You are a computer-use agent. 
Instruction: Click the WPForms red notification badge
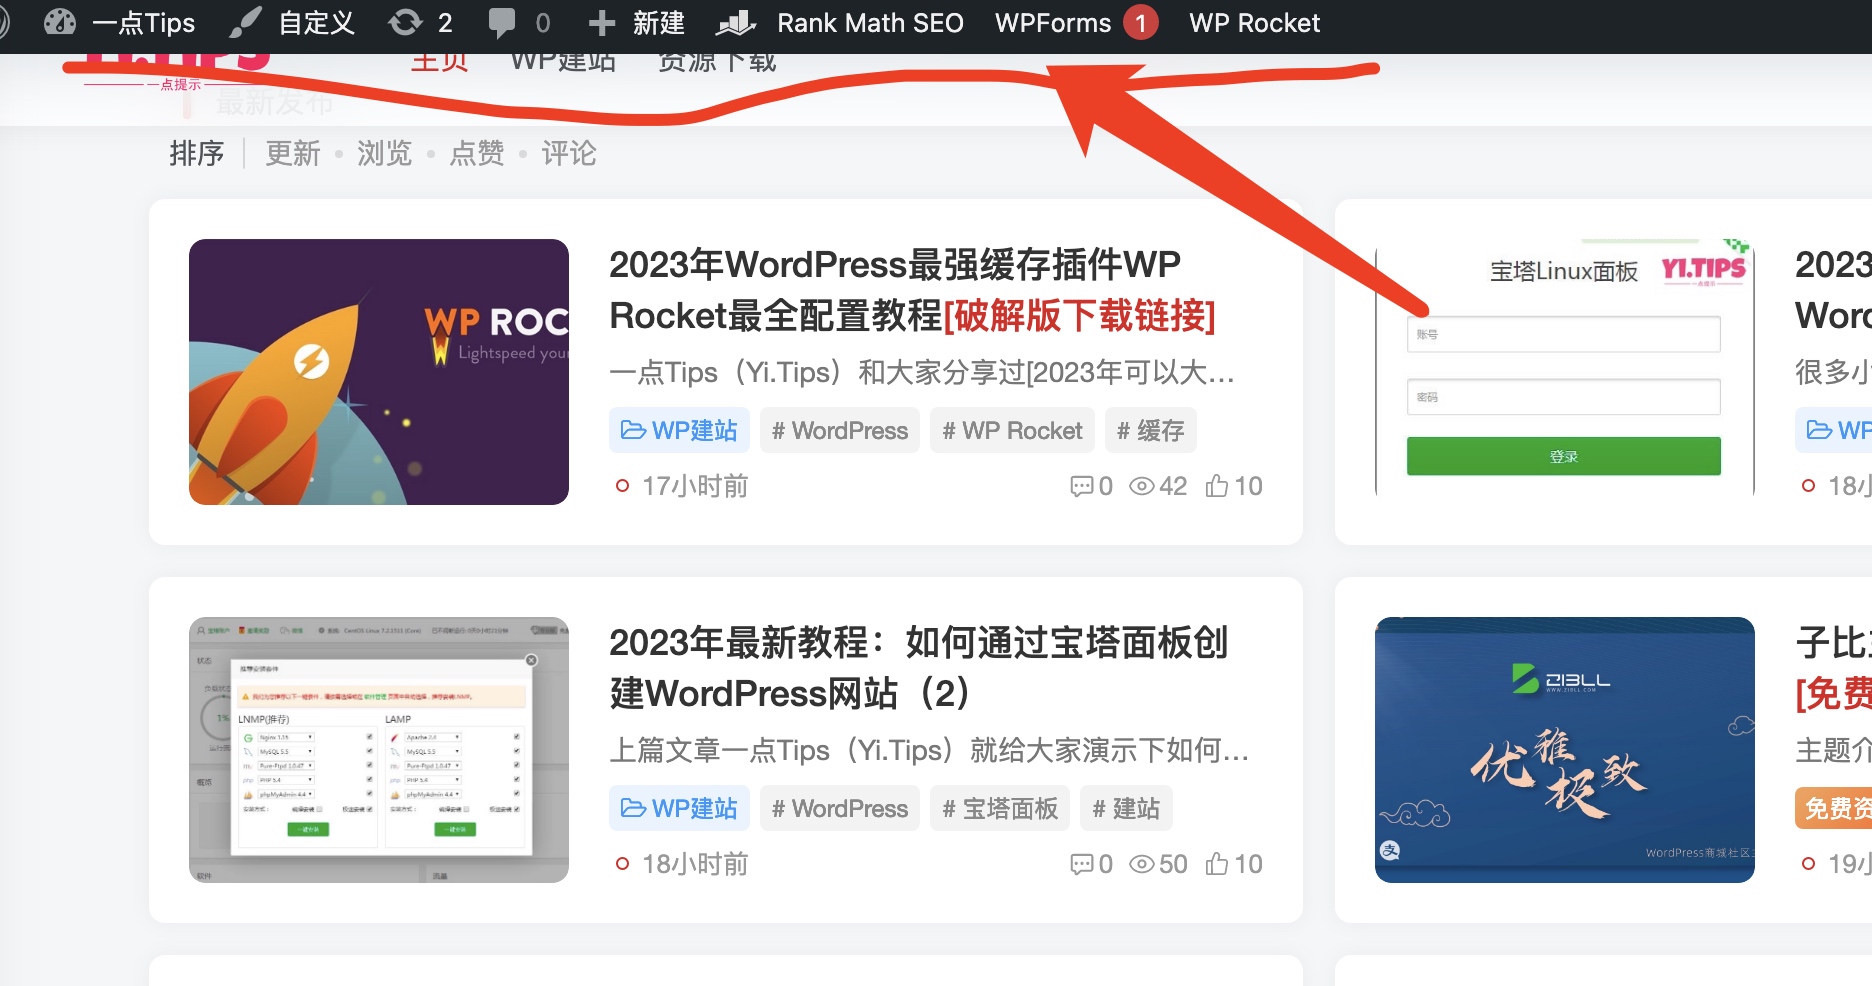(x=1140, y=23)
